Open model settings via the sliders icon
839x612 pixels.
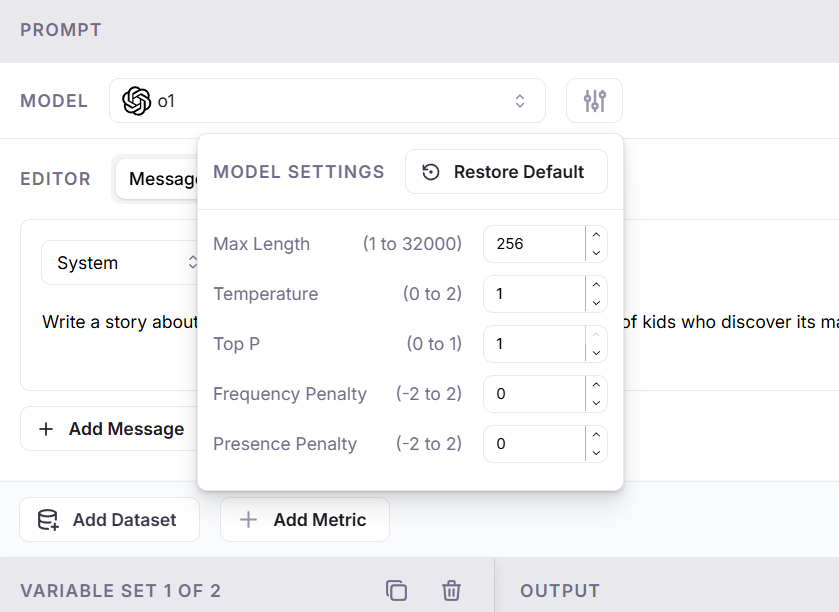coord(594,100)
